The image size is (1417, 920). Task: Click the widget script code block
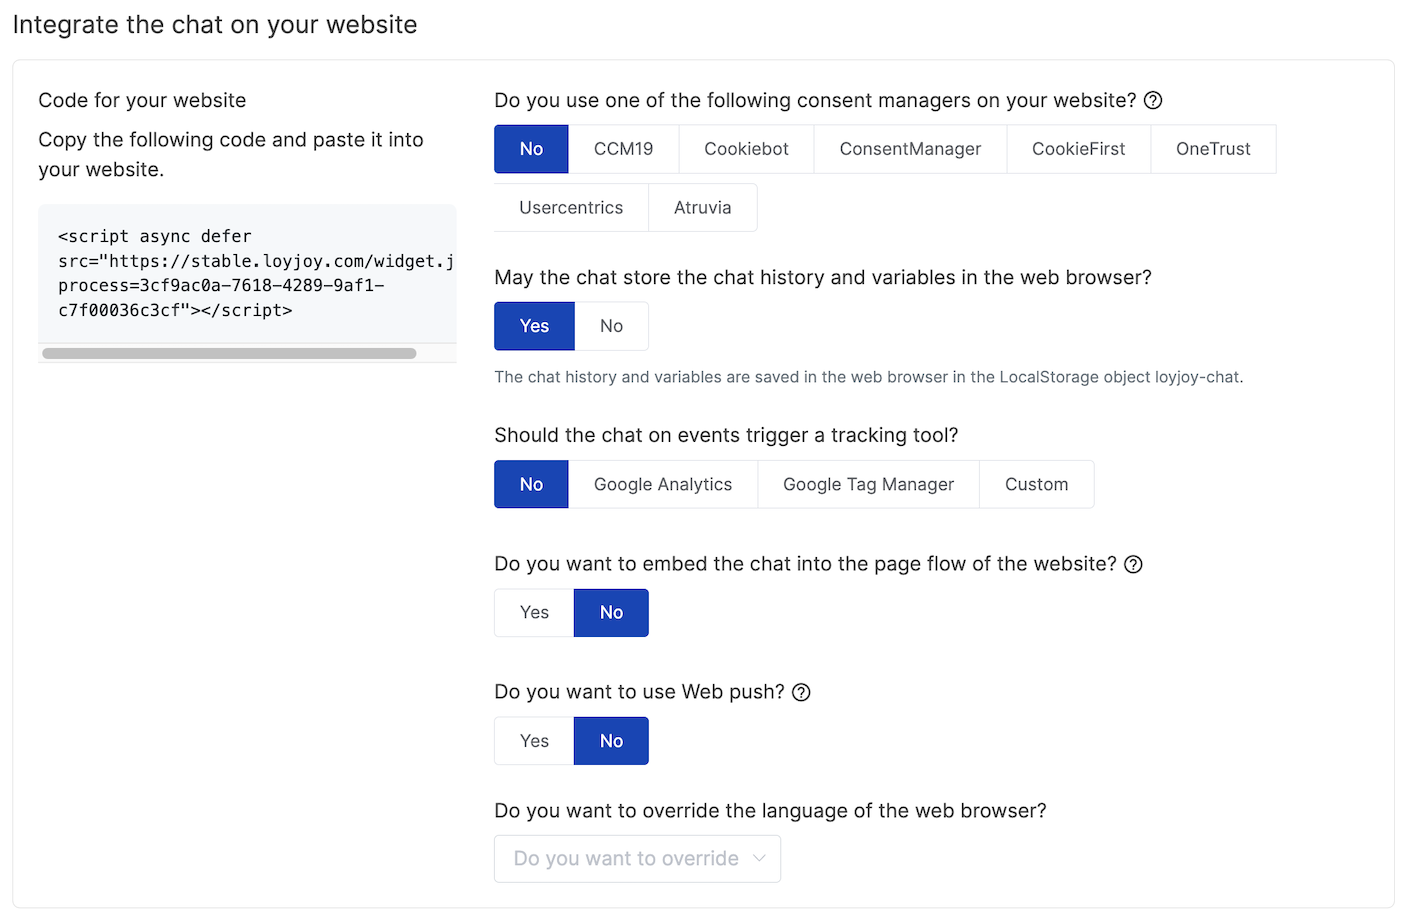click(247, 273)
